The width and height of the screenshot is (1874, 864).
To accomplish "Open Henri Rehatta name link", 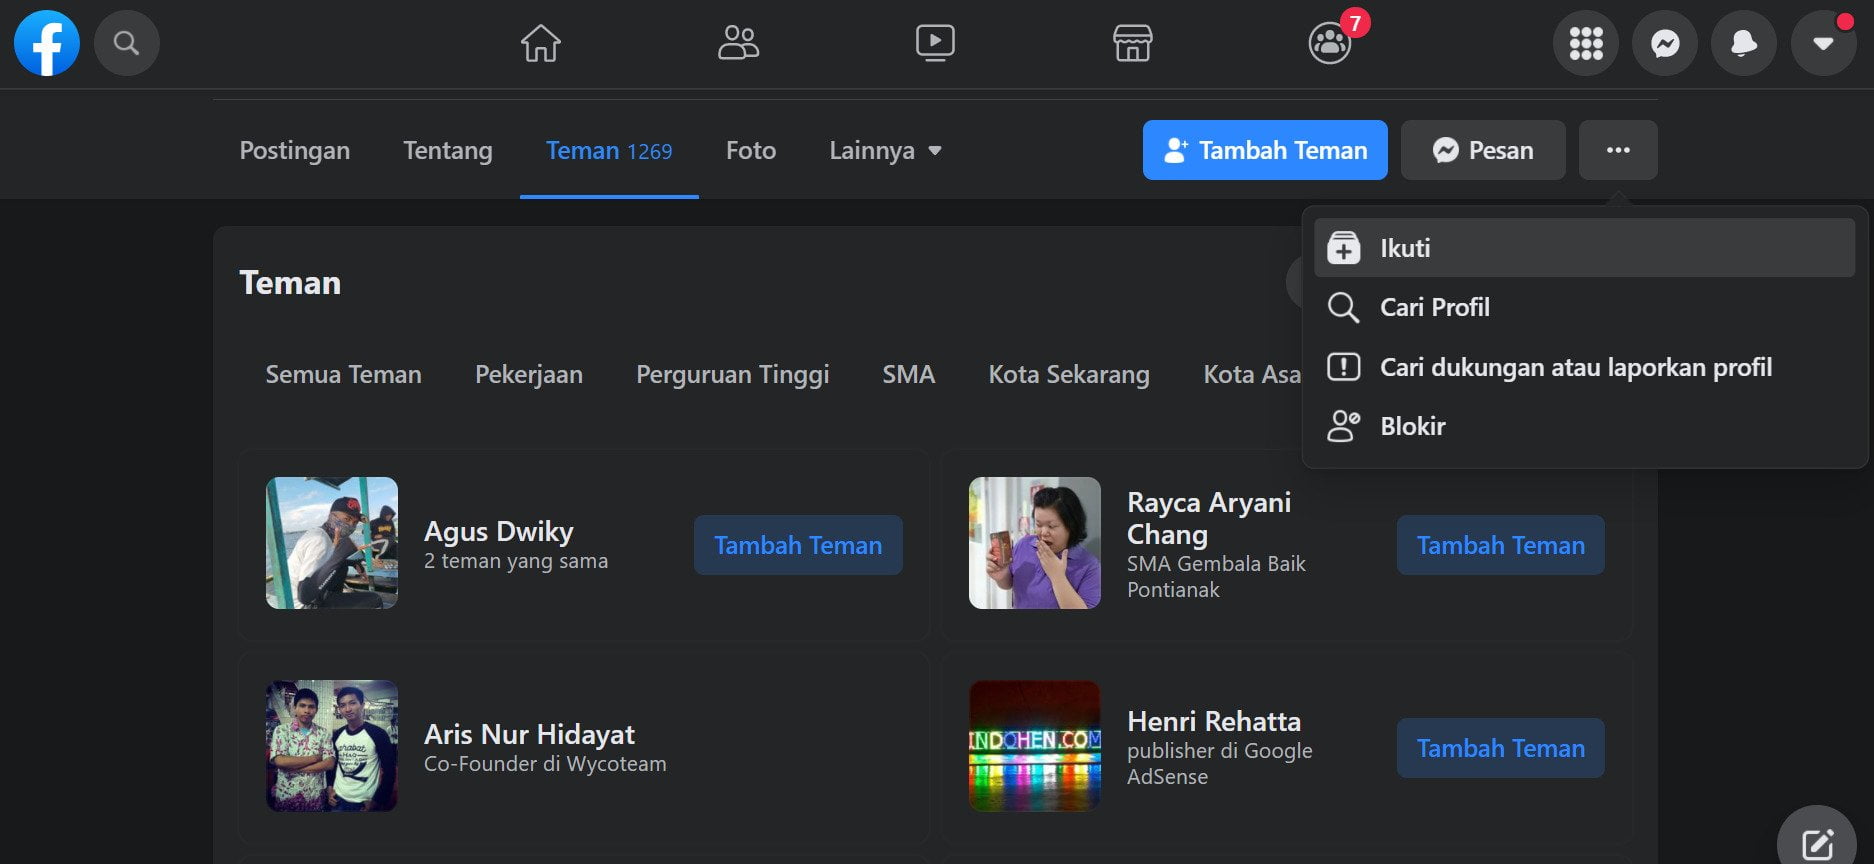I will tap(1214, 721).
